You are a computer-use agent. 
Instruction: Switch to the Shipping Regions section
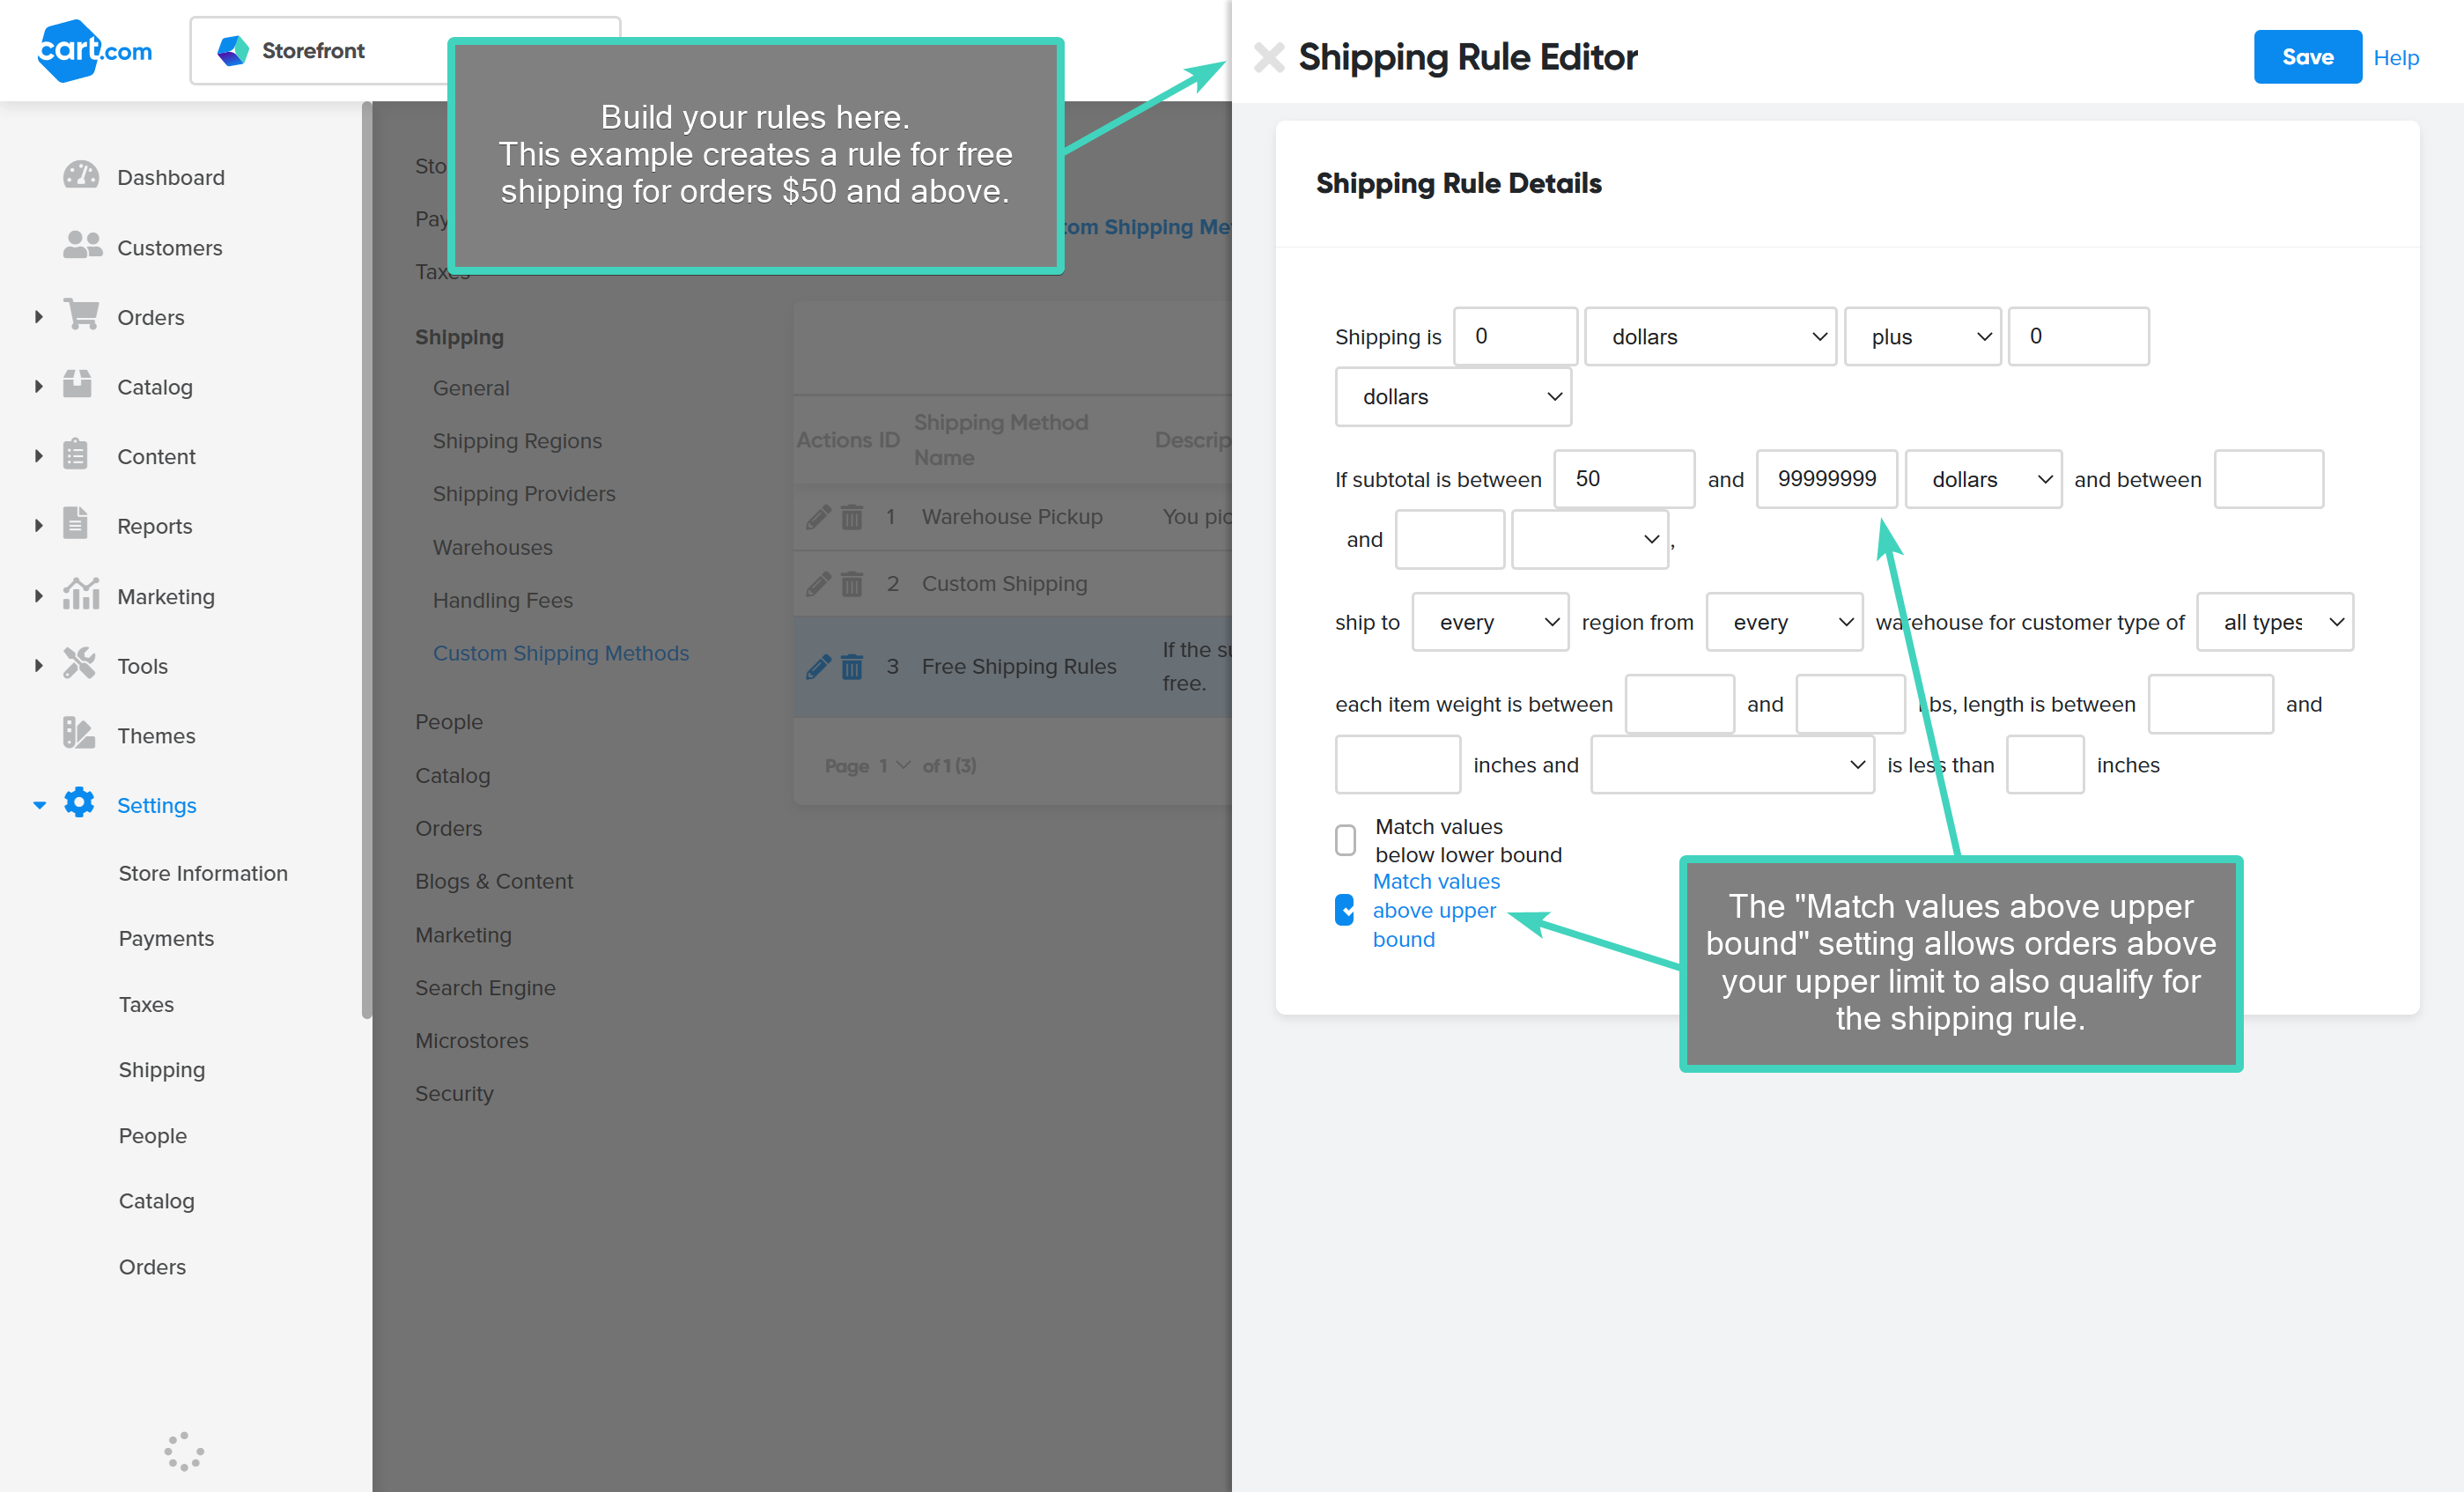[517, 440]
